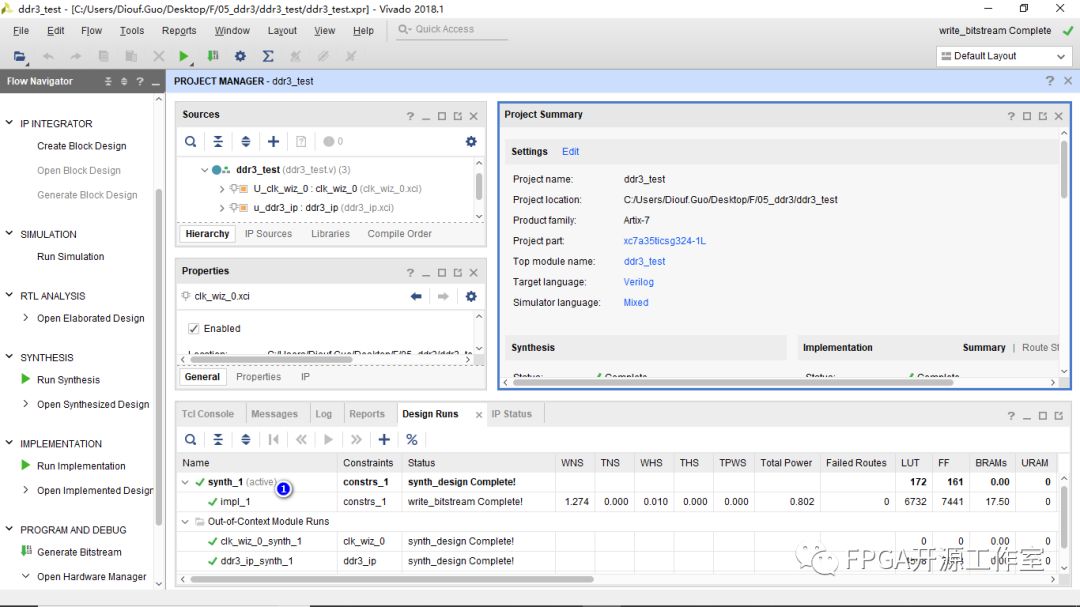Switch to the Tcl Console tab
This screenshot has width=1080, height=607.
point(208,414)
